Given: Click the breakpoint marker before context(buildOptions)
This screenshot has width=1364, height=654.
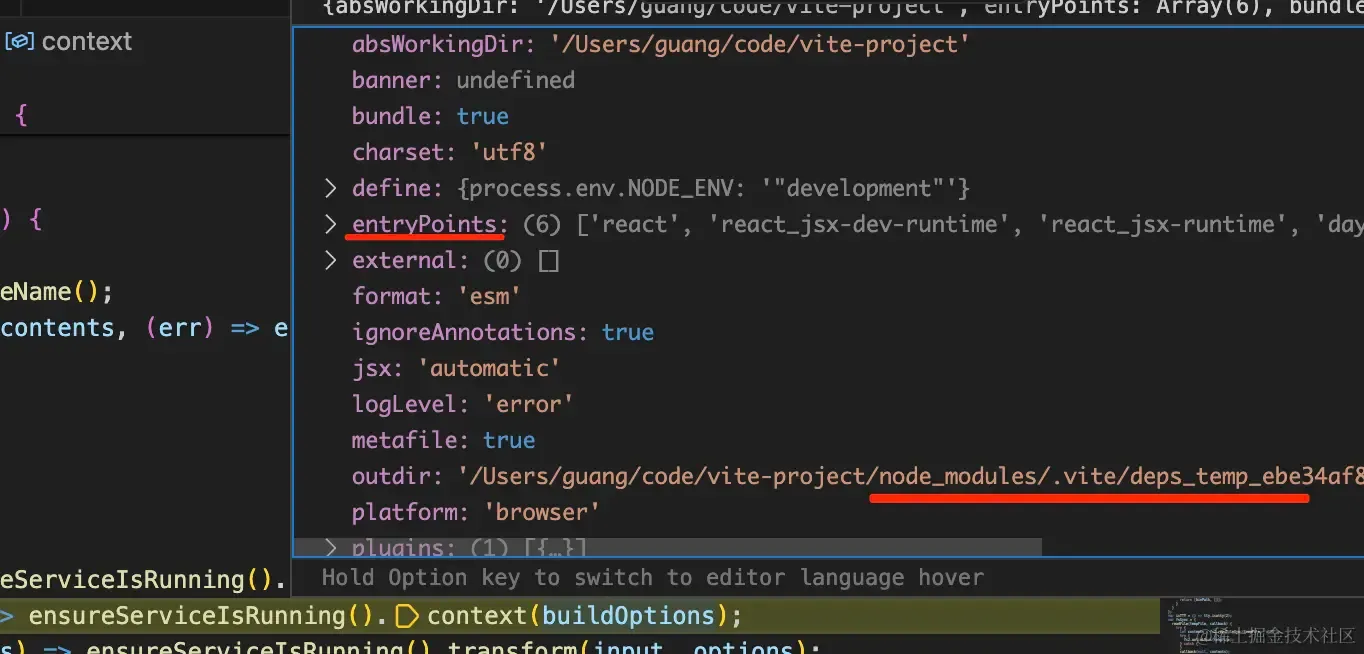Looking at the screenshot, I should (407, 616).
